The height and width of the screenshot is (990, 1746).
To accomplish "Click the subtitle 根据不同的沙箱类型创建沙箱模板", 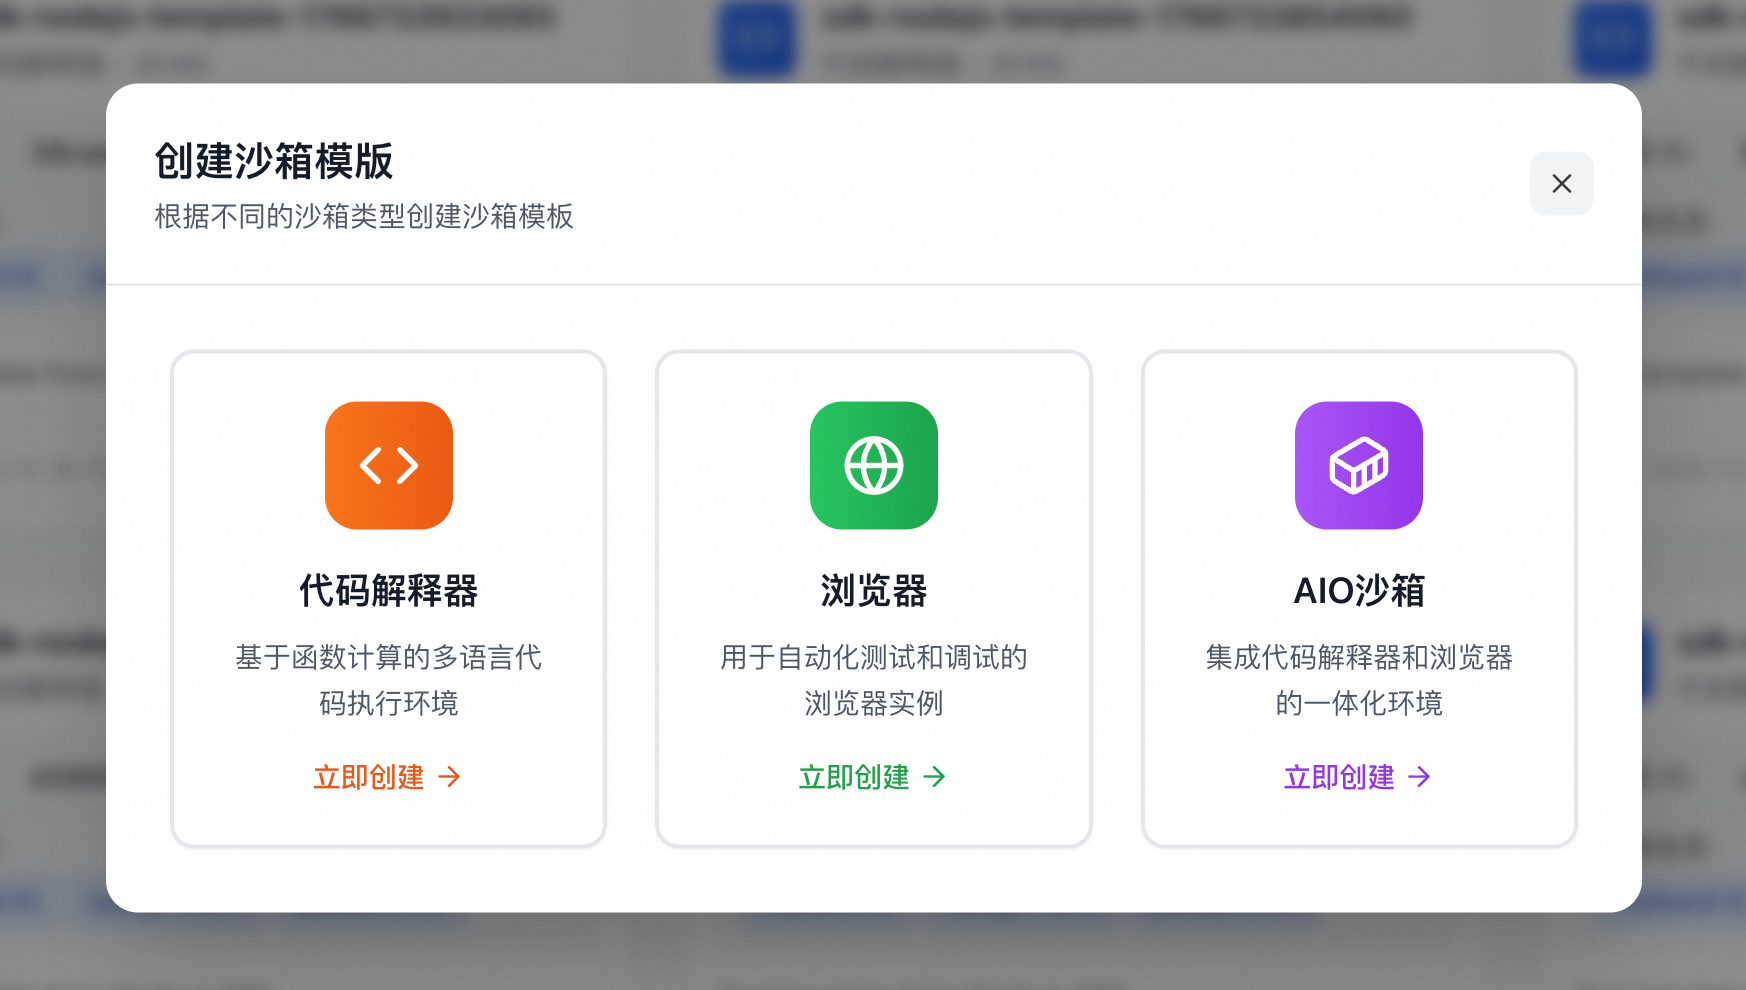I will tap(364, 217).
